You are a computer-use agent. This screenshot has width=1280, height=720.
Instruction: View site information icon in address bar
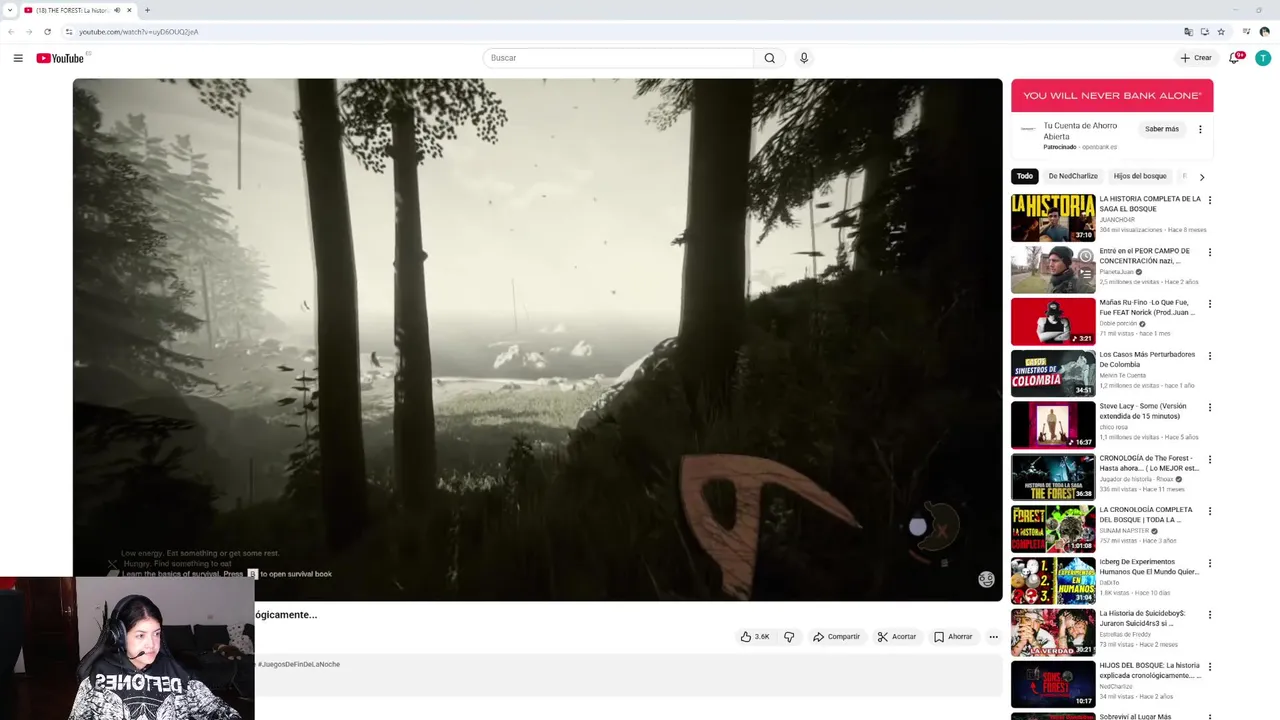tap(68, 32)
